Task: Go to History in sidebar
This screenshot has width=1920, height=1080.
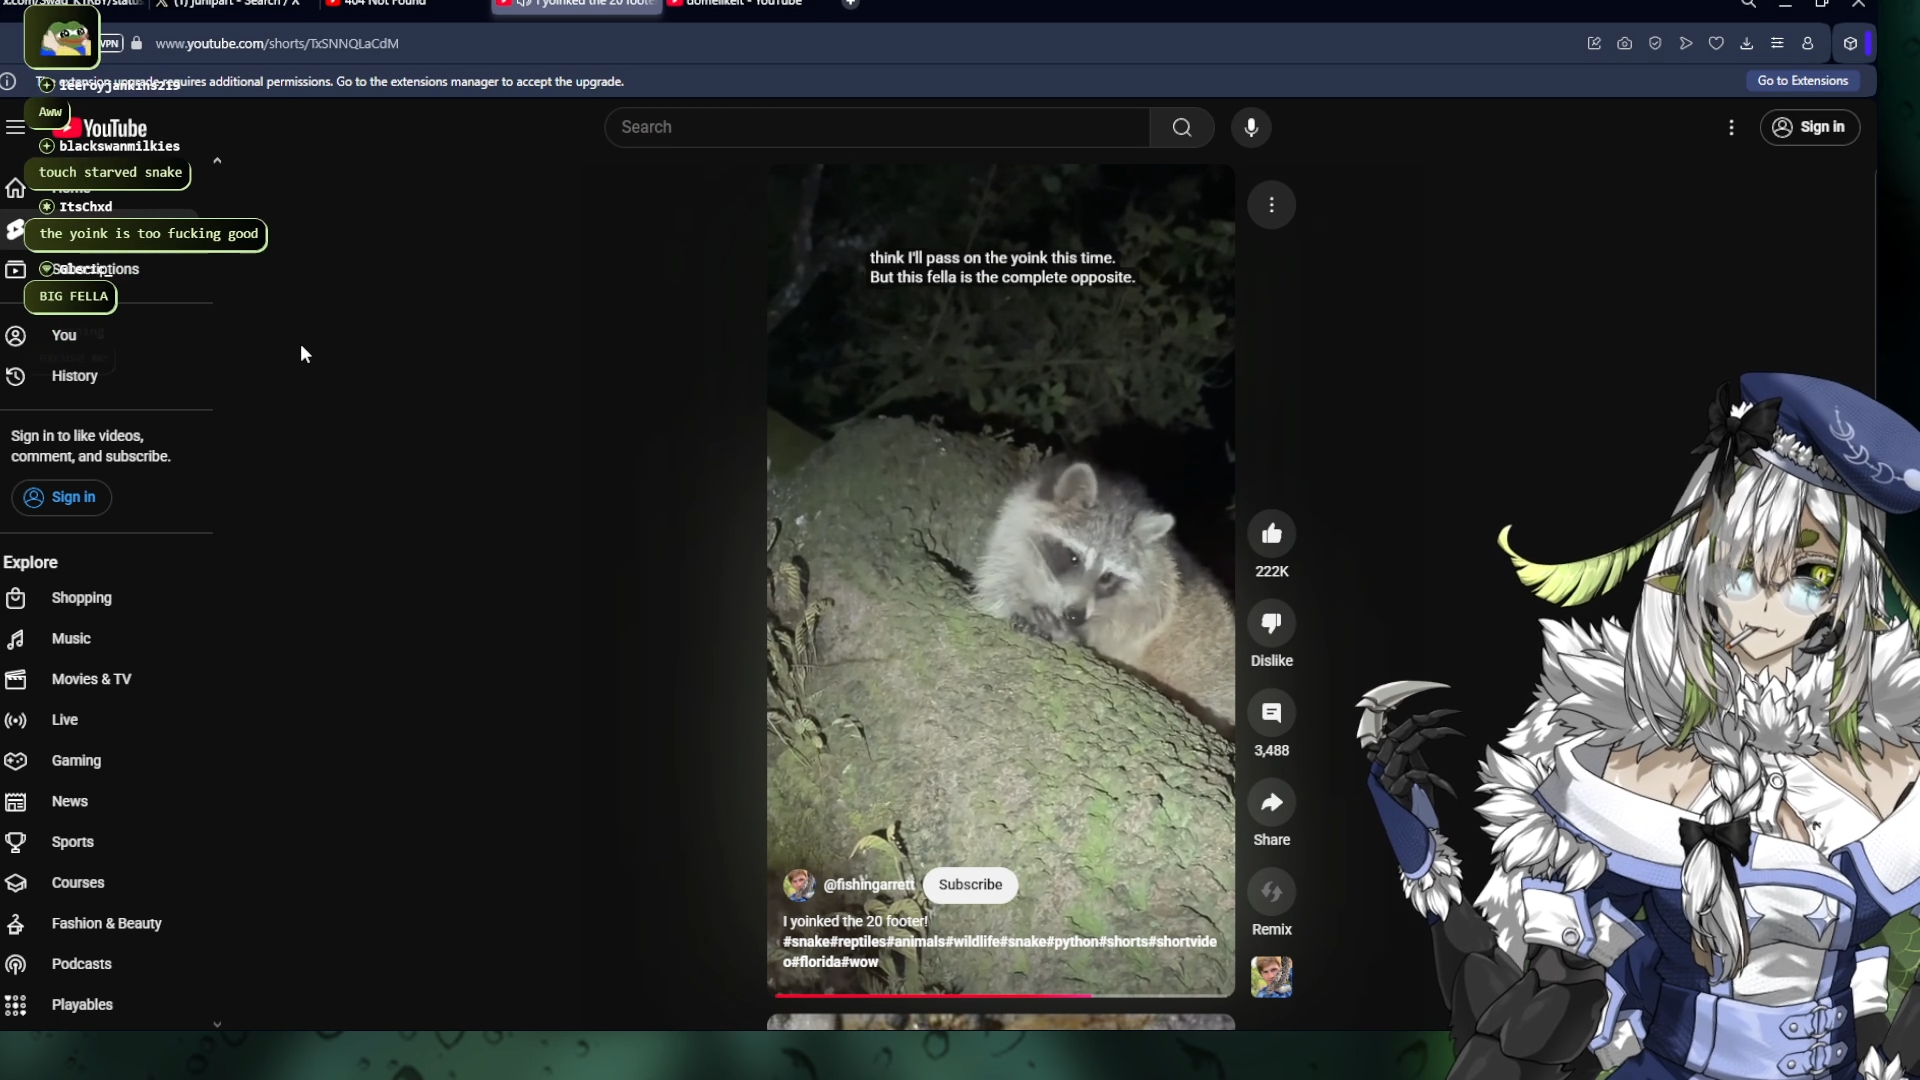Action: click(x=74, y=376)
